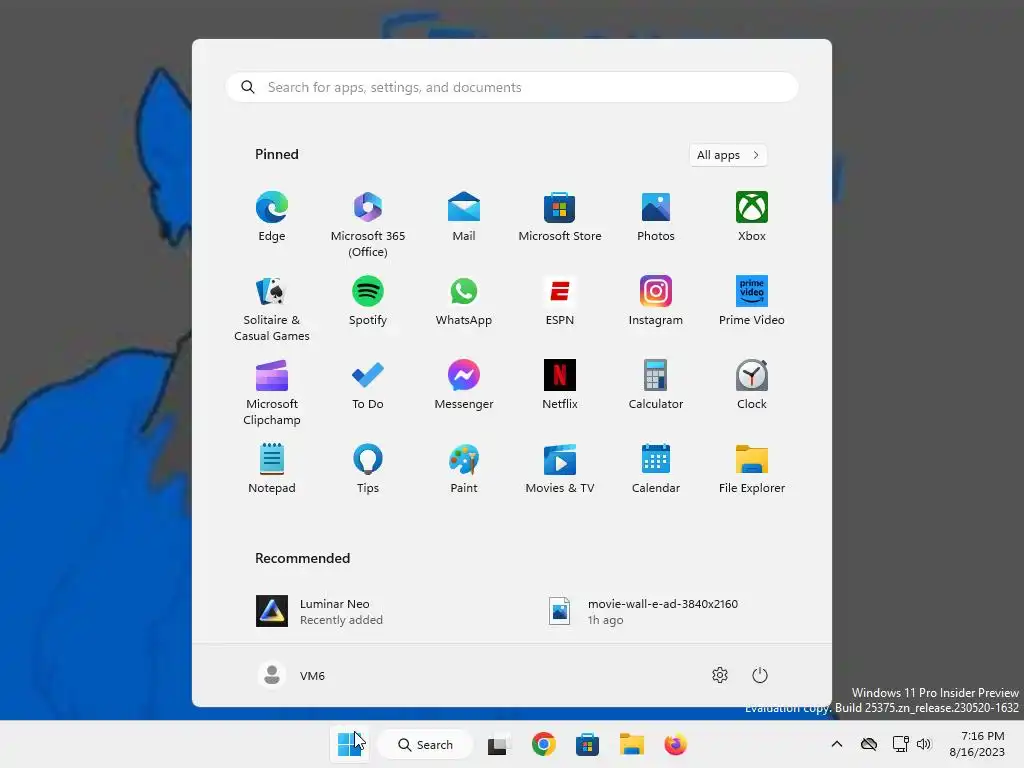Screen dimensions: 1024x768
Task: Open the To Do app
Action: pos(368,385)
